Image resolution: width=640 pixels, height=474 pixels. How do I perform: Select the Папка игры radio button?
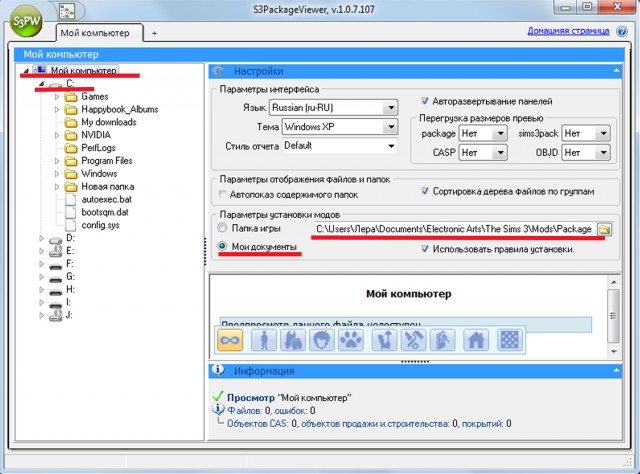pyautogui.click(x=222, y=230)
